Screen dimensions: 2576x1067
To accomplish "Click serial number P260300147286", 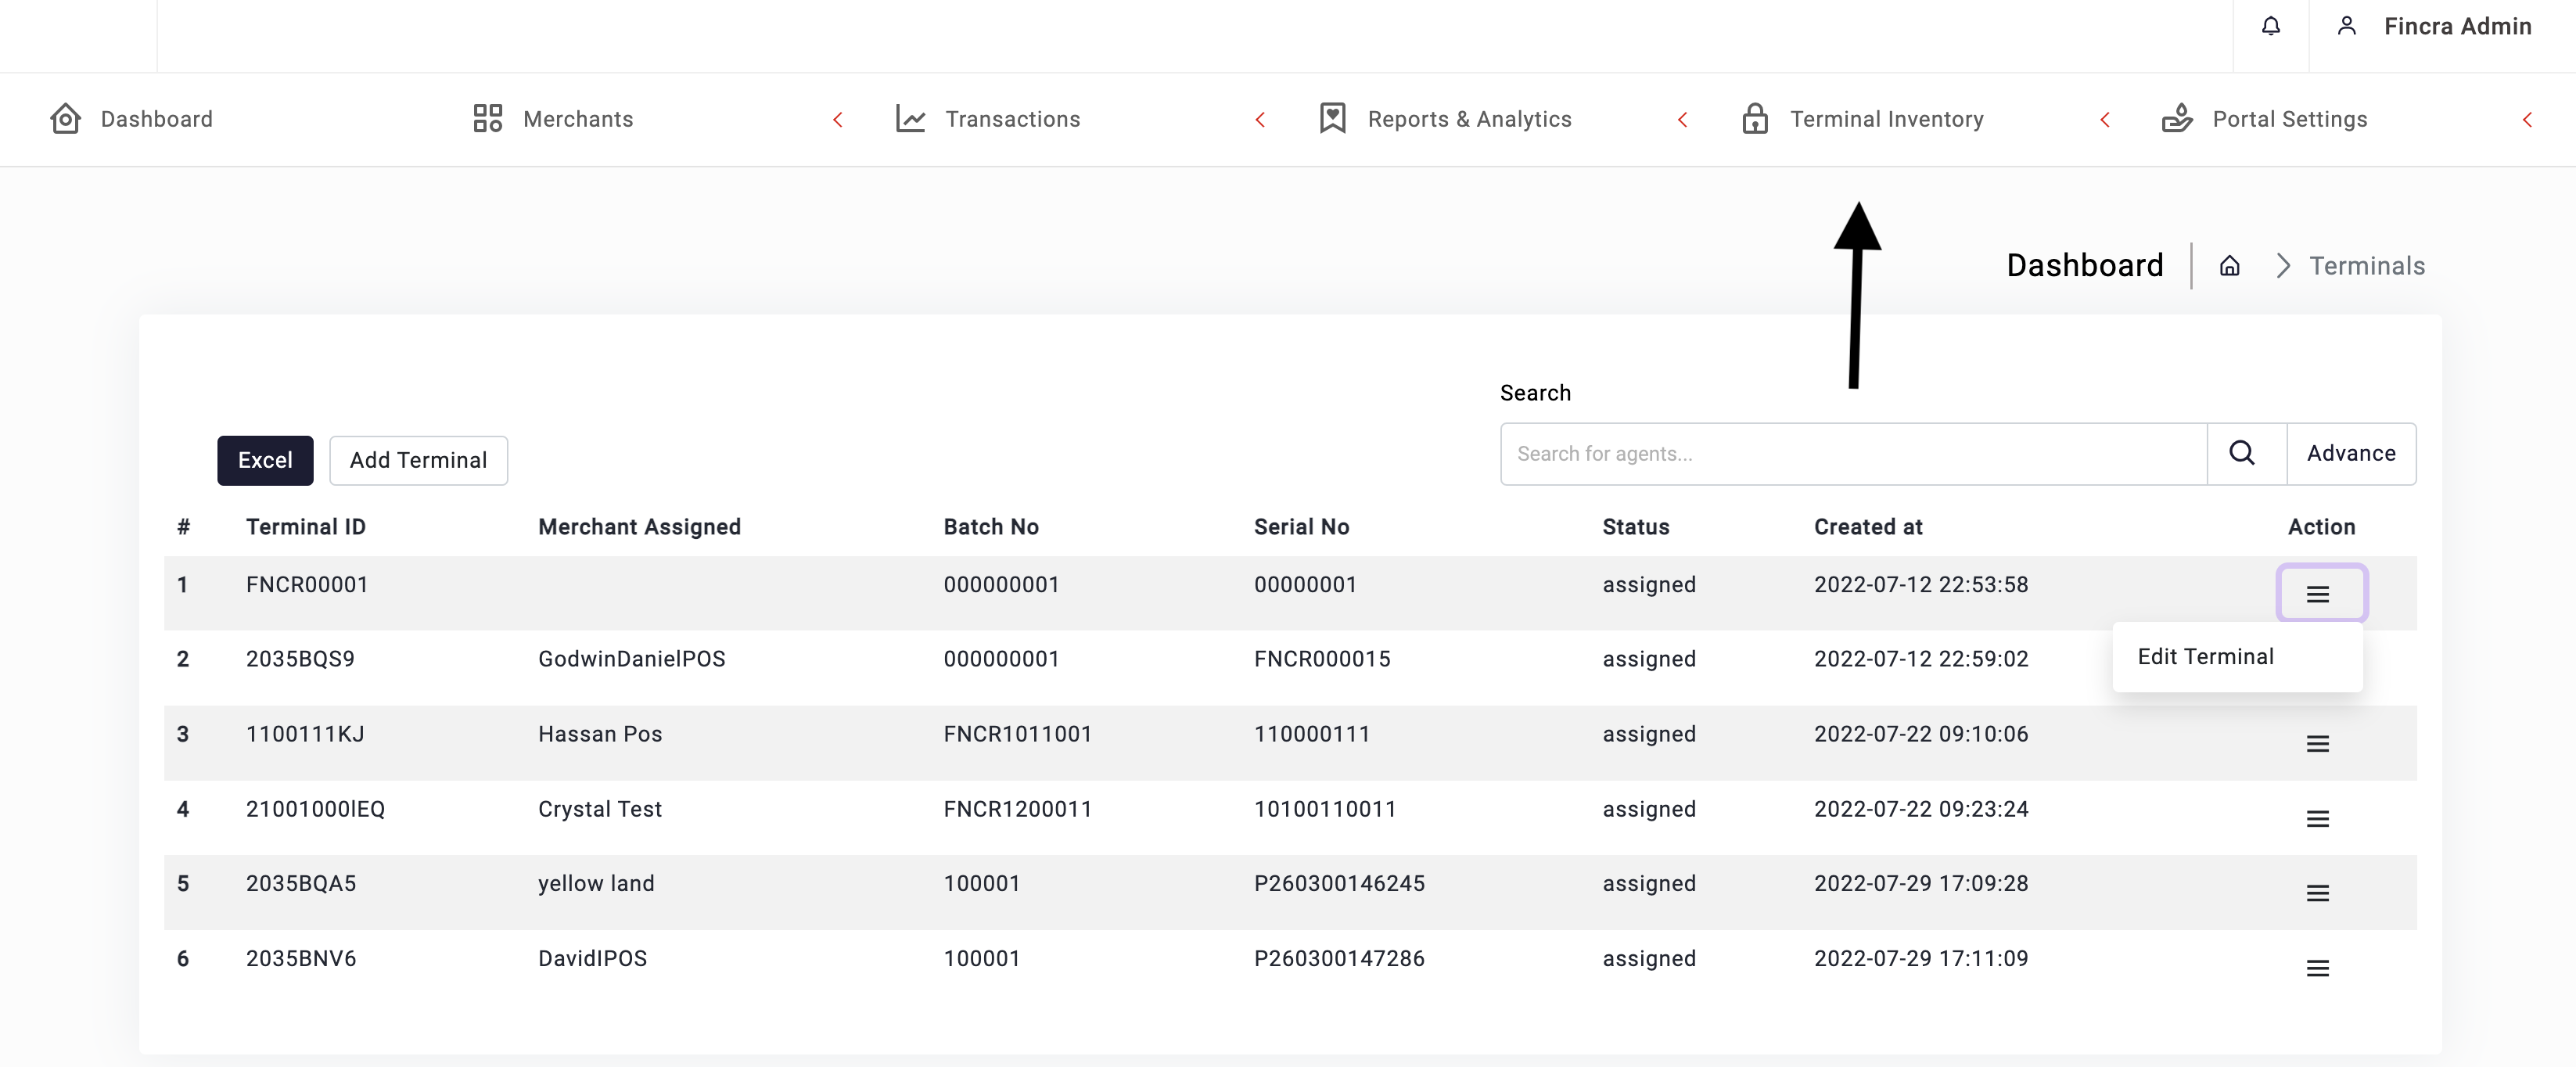I will [1339, 958].
